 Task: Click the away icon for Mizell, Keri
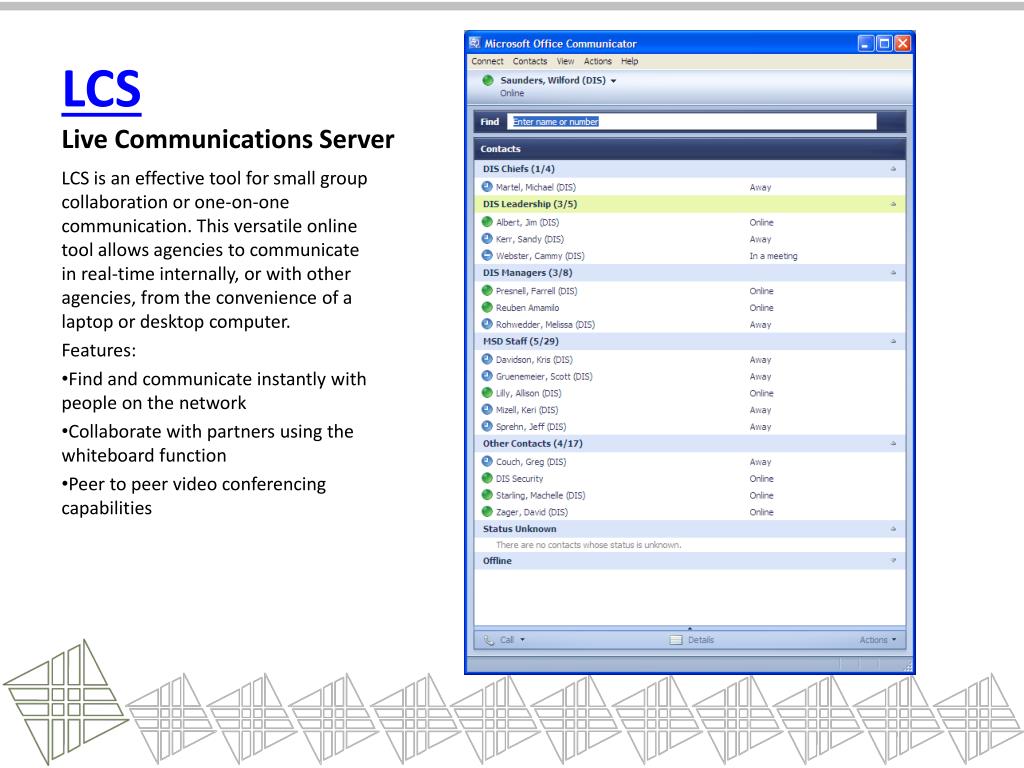point(487,410)
